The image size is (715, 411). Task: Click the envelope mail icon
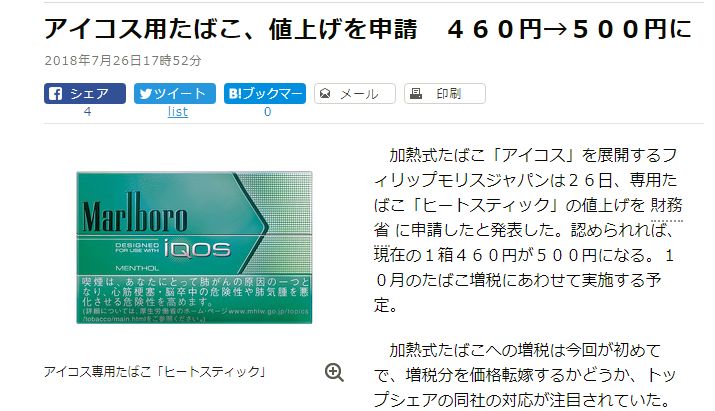pos(325,94)
